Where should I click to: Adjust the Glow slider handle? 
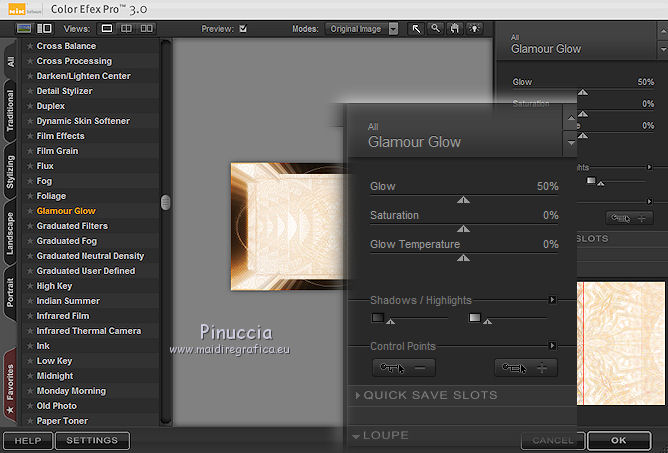pos(464,200)
